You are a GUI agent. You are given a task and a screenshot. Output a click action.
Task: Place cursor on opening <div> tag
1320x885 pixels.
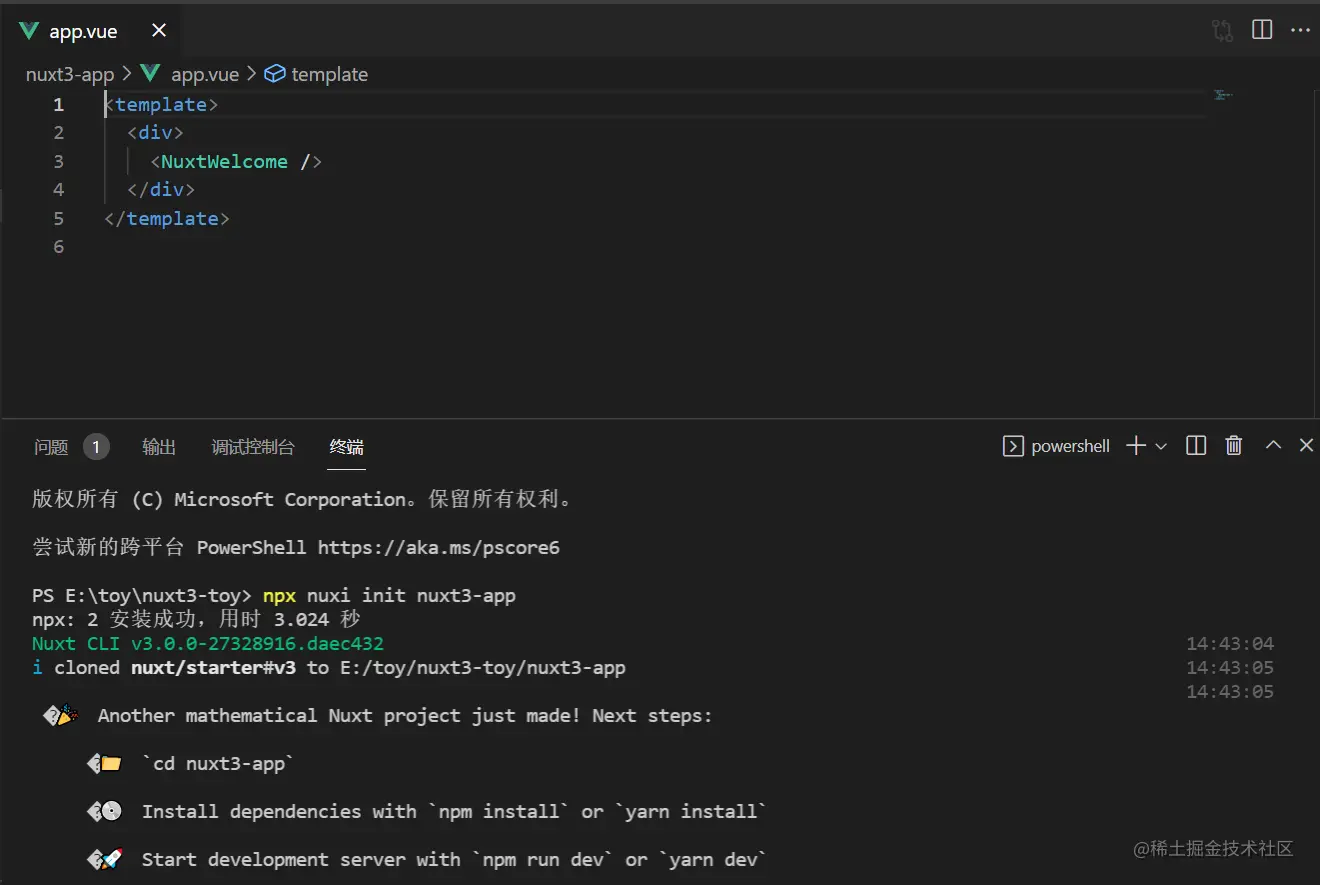[156, 133]
